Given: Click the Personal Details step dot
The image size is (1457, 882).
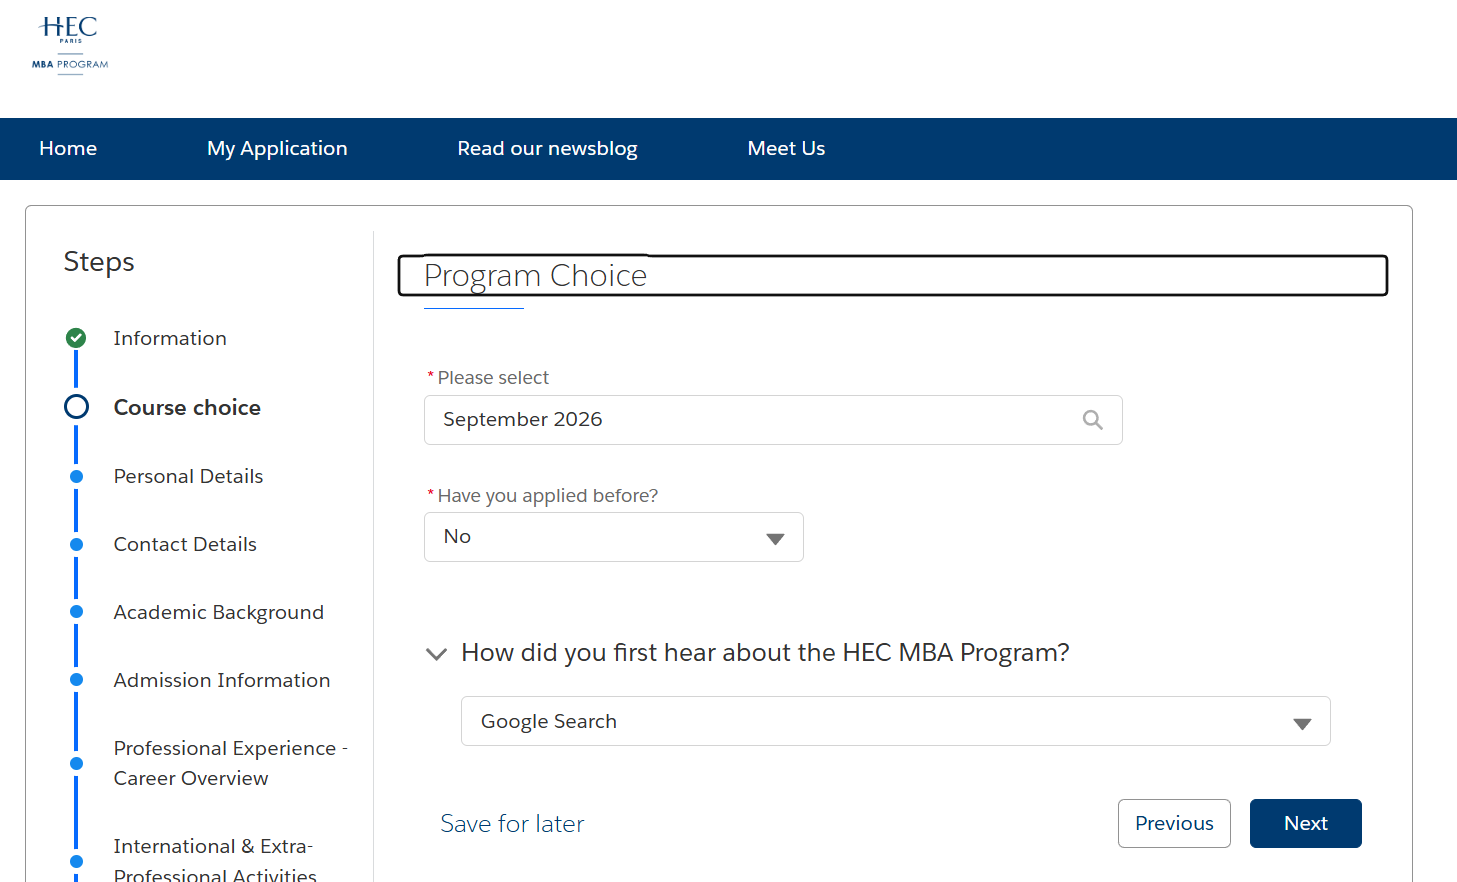Looking at the screenshot, I should (76, 477).
